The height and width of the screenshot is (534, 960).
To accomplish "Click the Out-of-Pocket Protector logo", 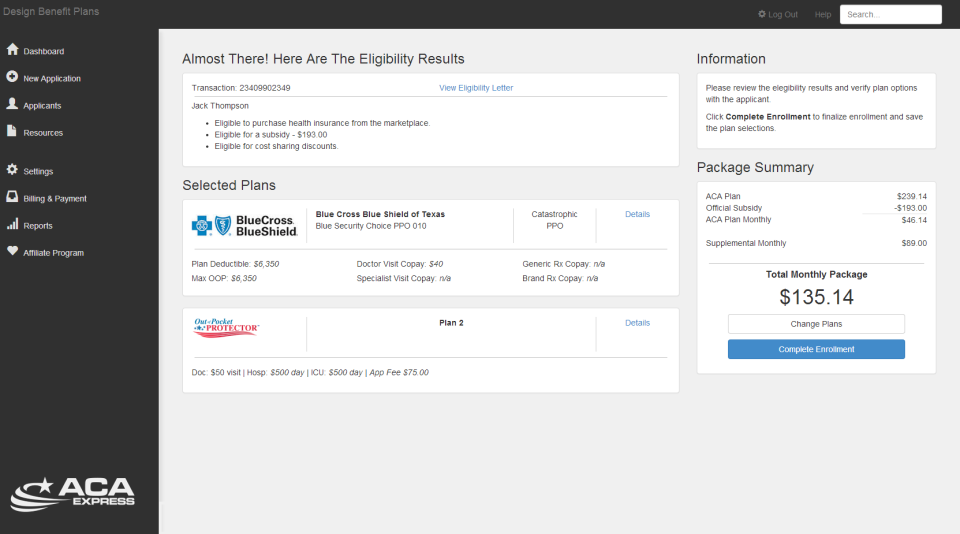I will 226,327.
